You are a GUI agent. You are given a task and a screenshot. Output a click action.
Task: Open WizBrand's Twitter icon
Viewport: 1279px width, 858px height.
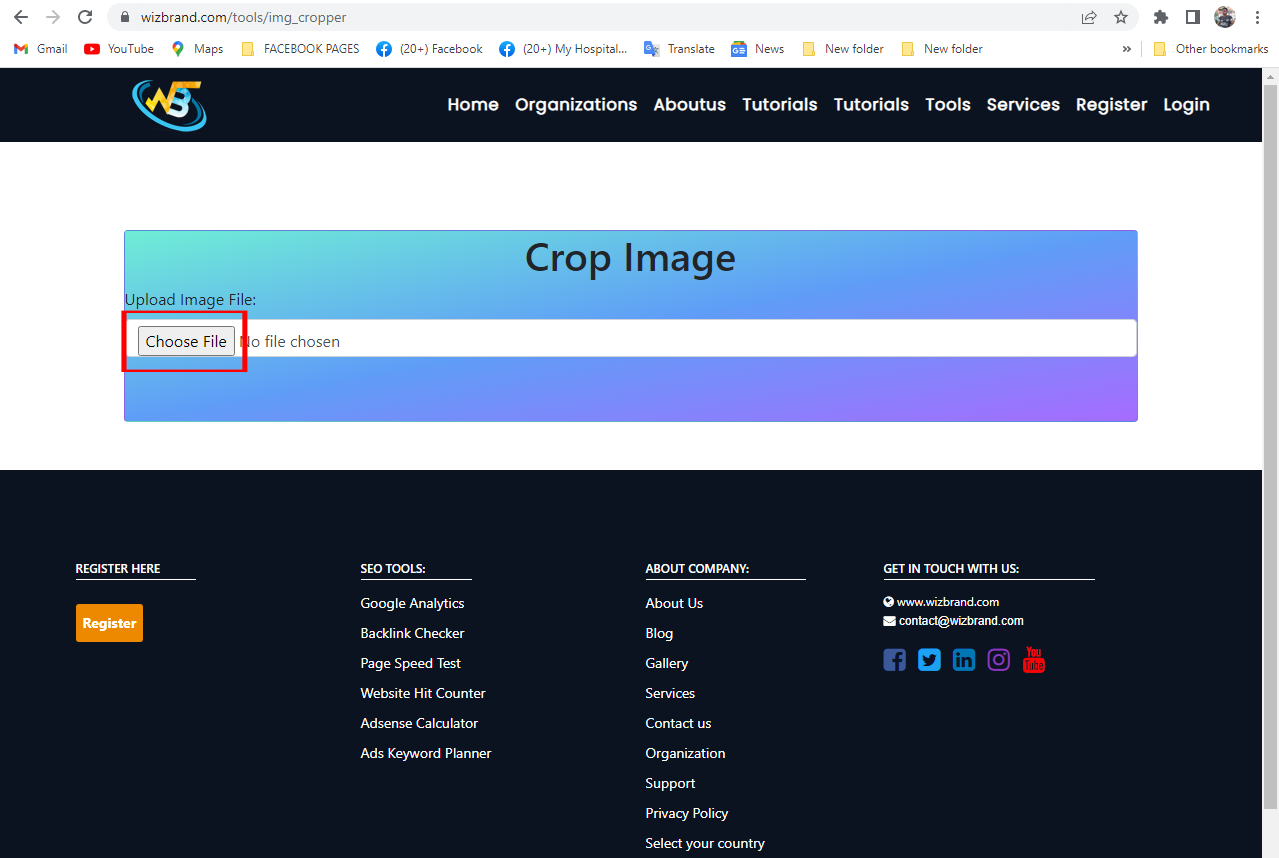928,659
